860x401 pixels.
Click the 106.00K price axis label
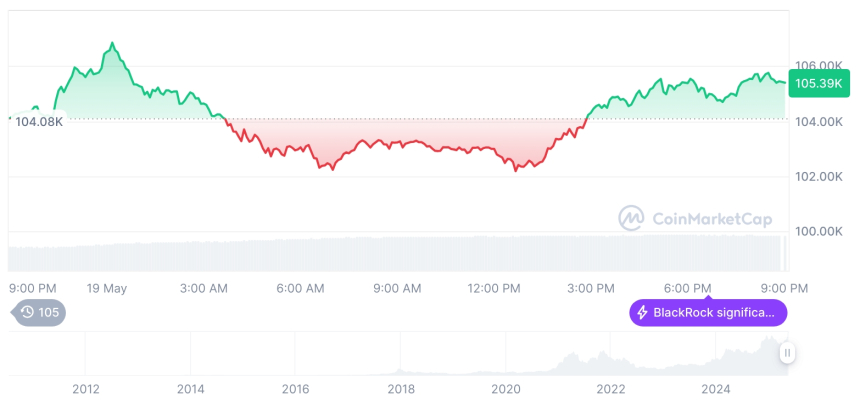point(816,66)
